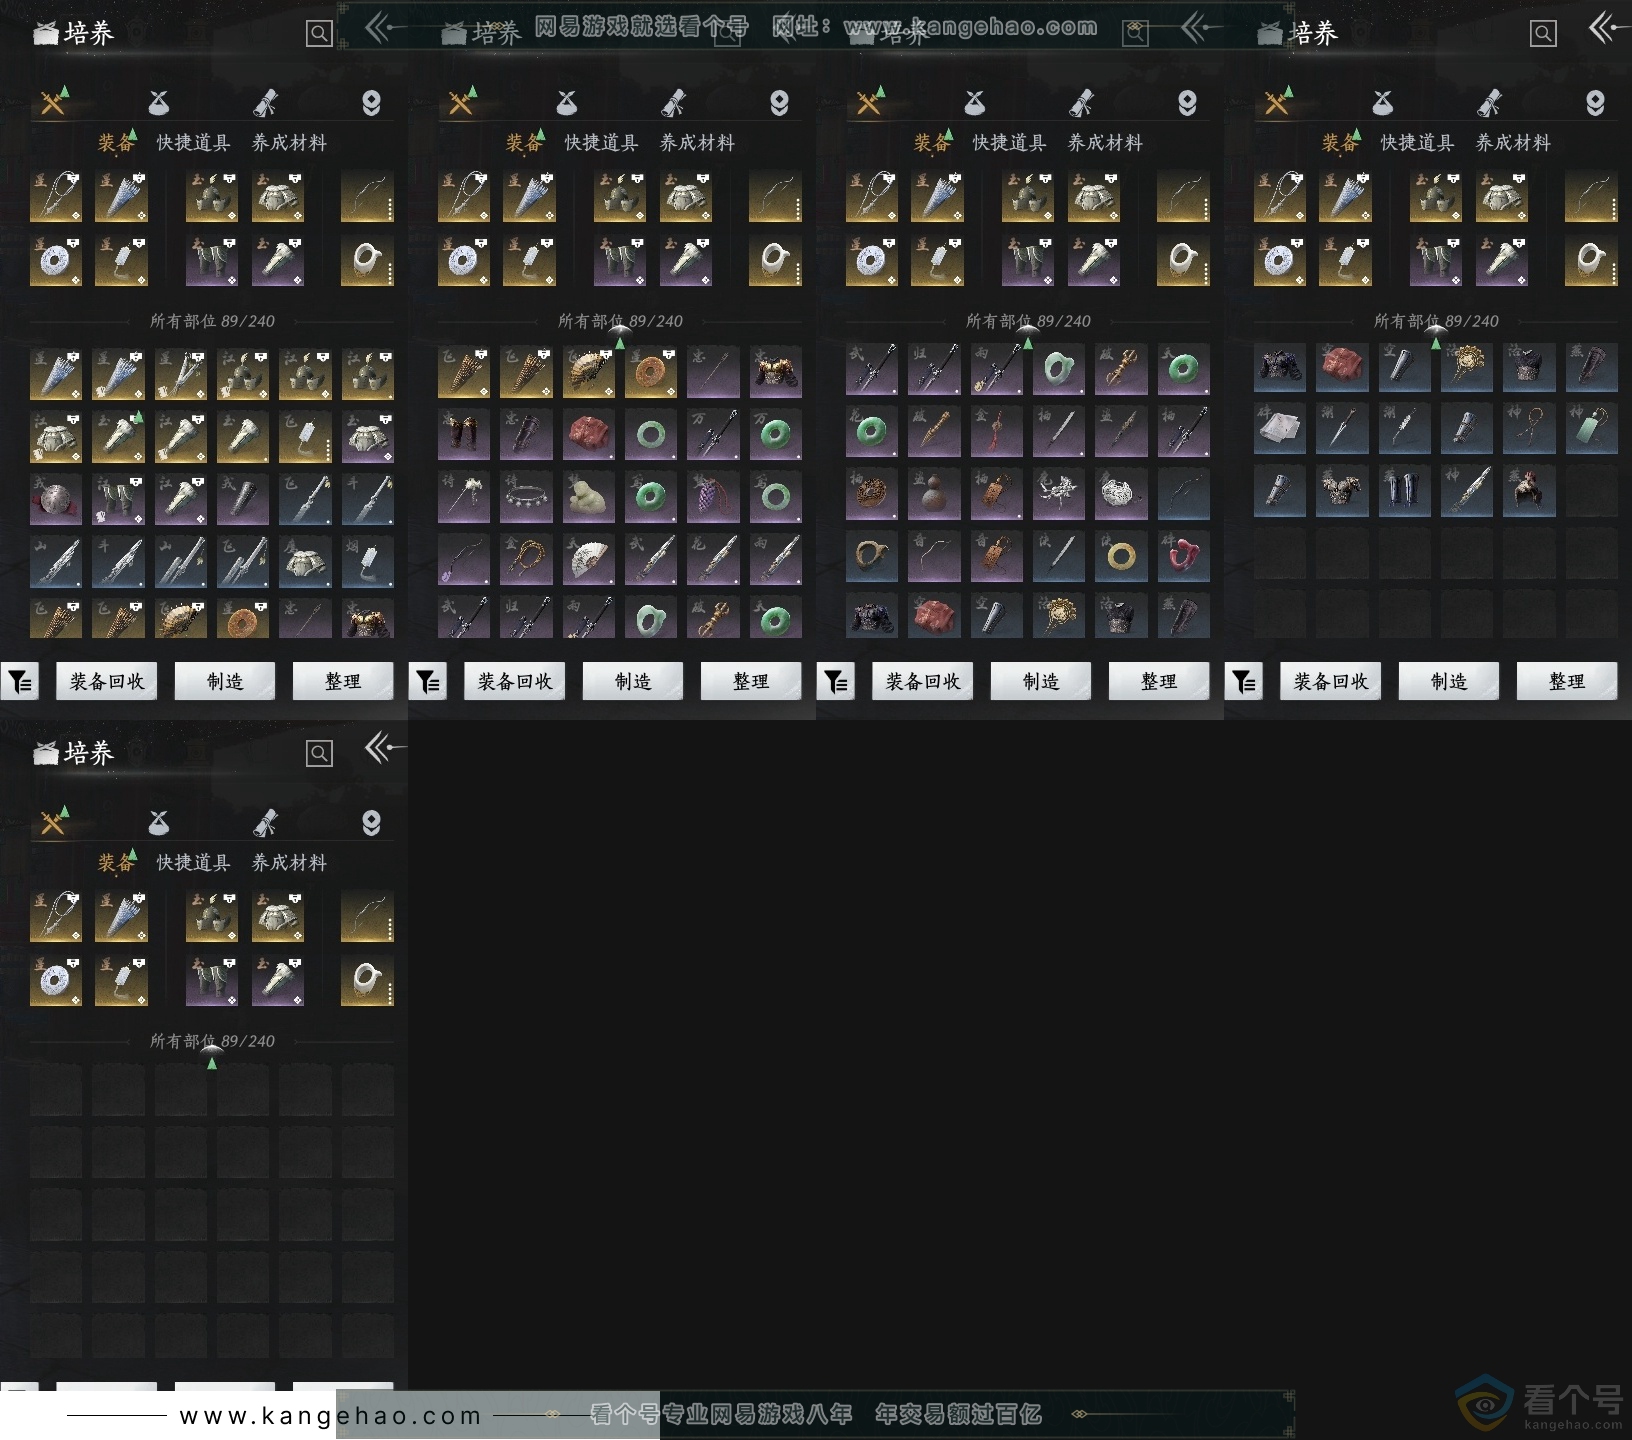Image resolution: width=1632 pixels, height=1440 pixels.
Task: Select the equipped leg armor slot in the fourth panel
Action: click(x=1437, y=260)
